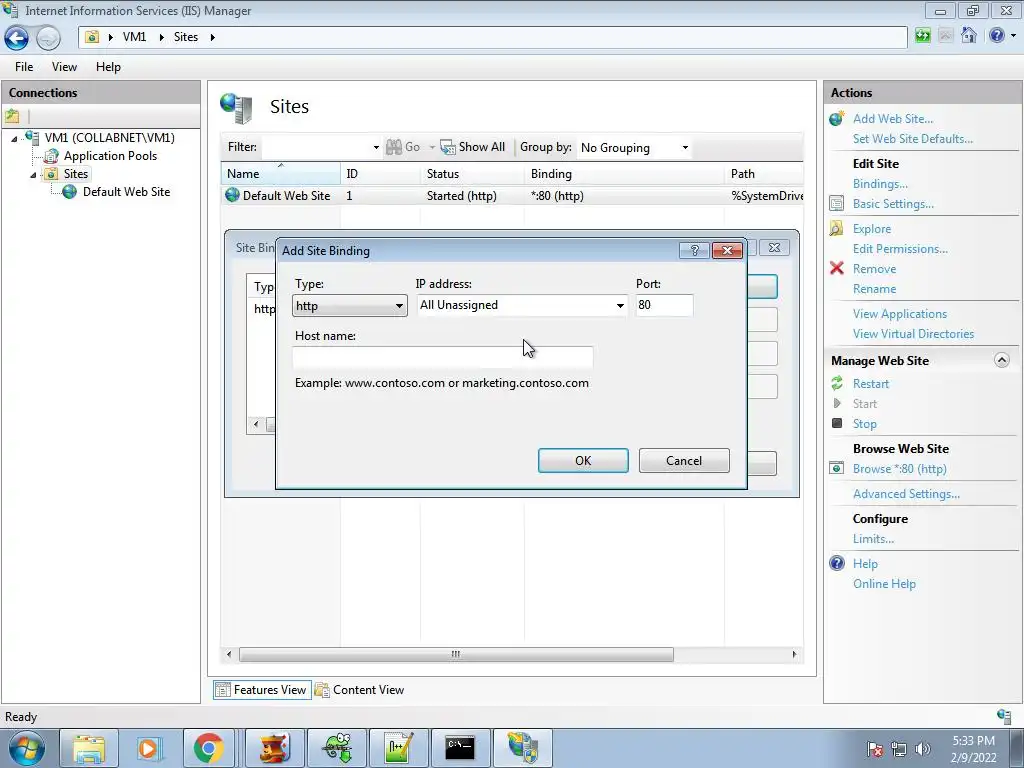1024x768 pixels.
Task: Click the Go binoculars button
Action: click(x=403, y=148)
